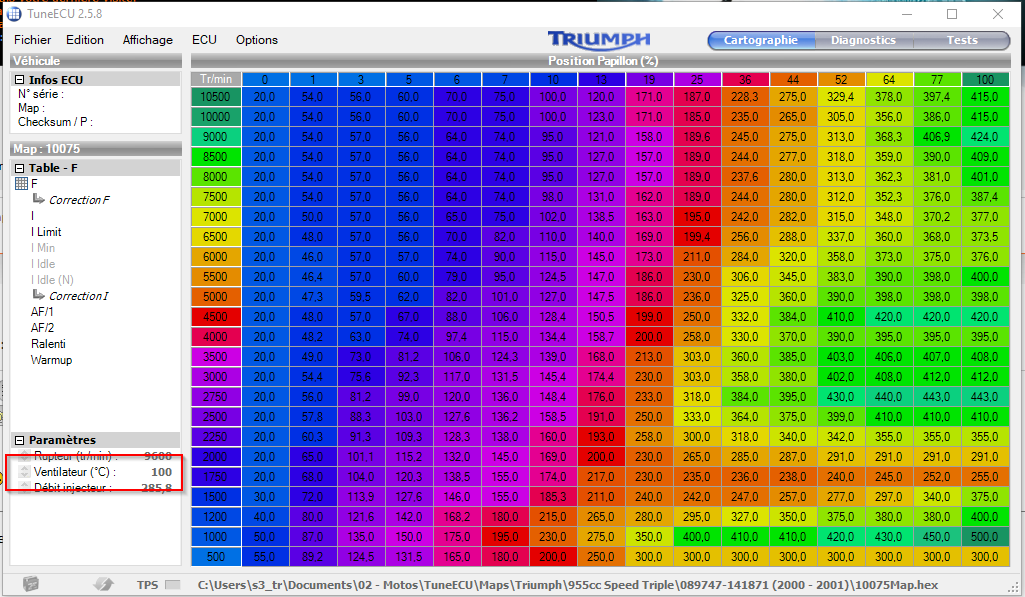Open the AF/2 table

click(x=42, y=328)
